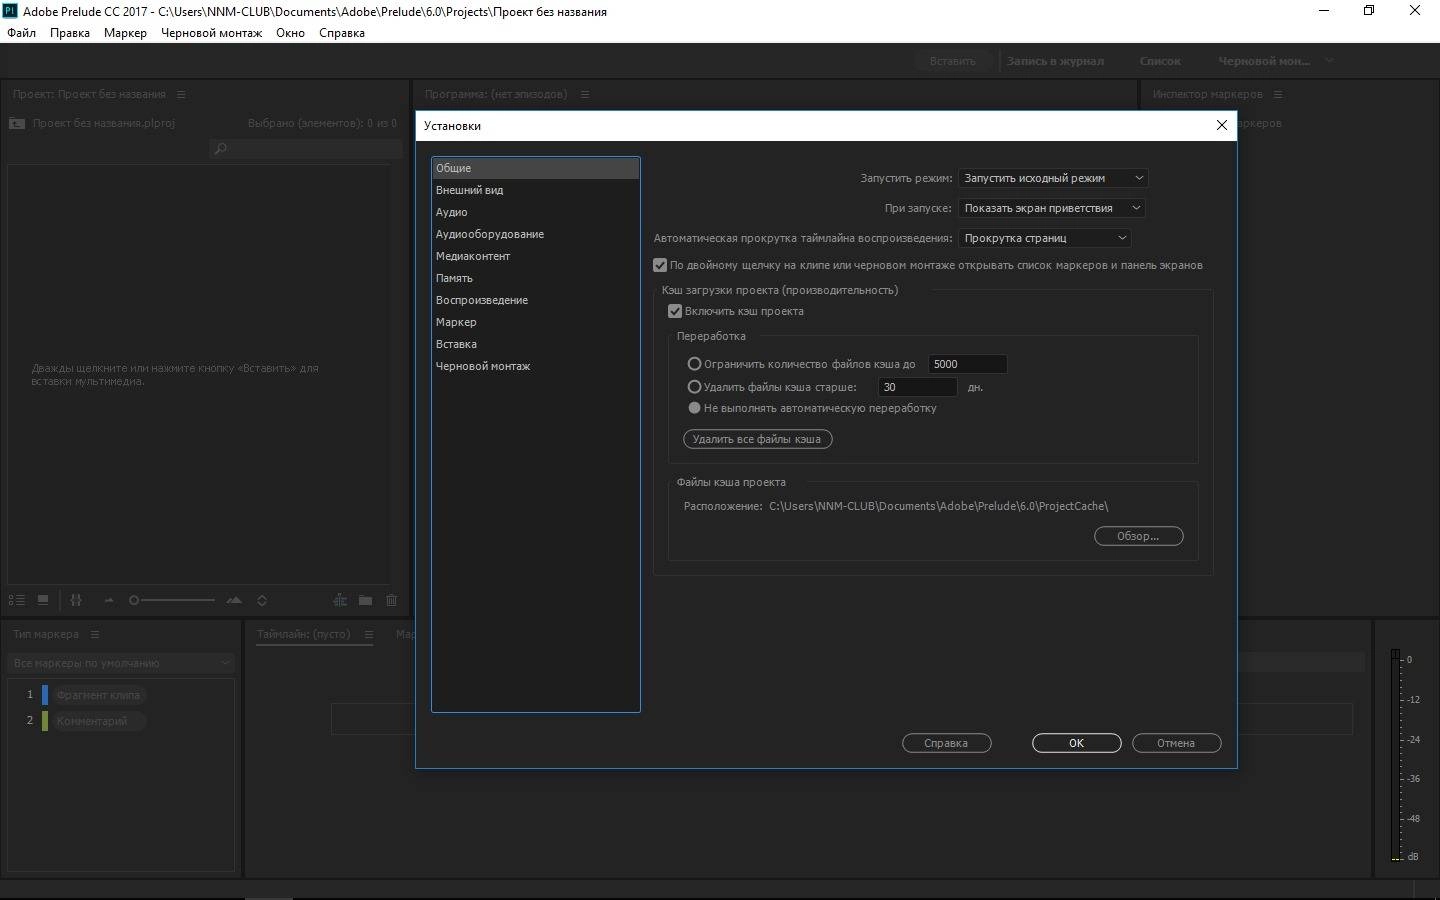The width and height of the screenshot is (1440, 900).
Task: Click the Вставить workspace button in top bar
Action: pos(952,61)
